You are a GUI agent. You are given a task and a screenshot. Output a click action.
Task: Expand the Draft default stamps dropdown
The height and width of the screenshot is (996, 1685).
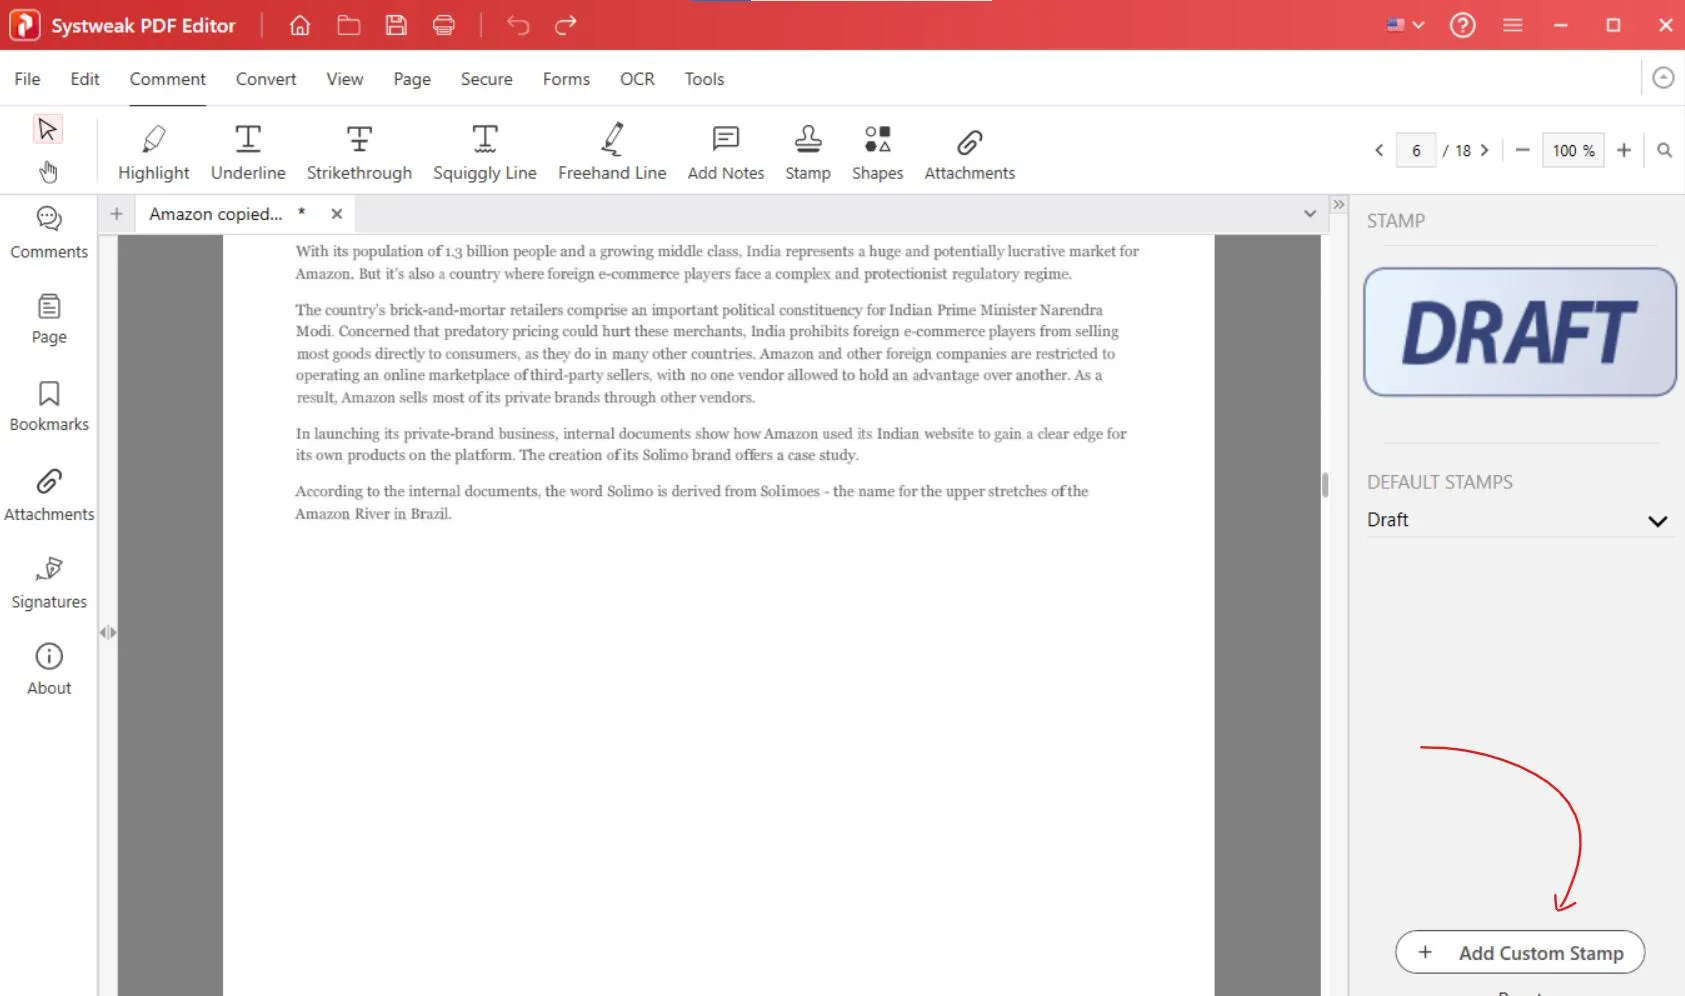click(1657, 521)
